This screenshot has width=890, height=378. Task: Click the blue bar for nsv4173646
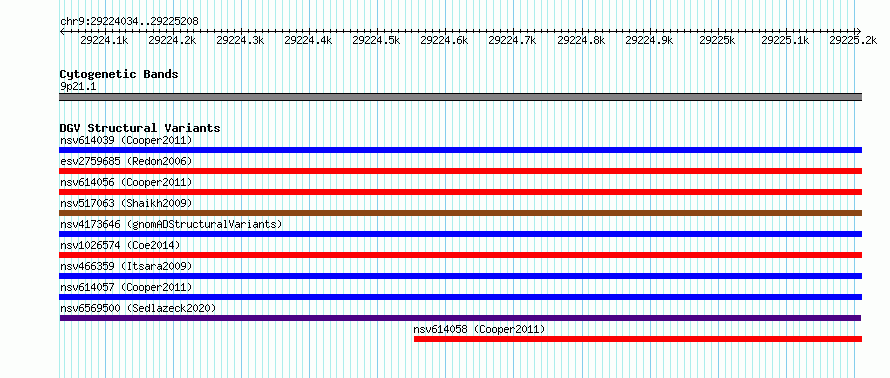point(460,234)
